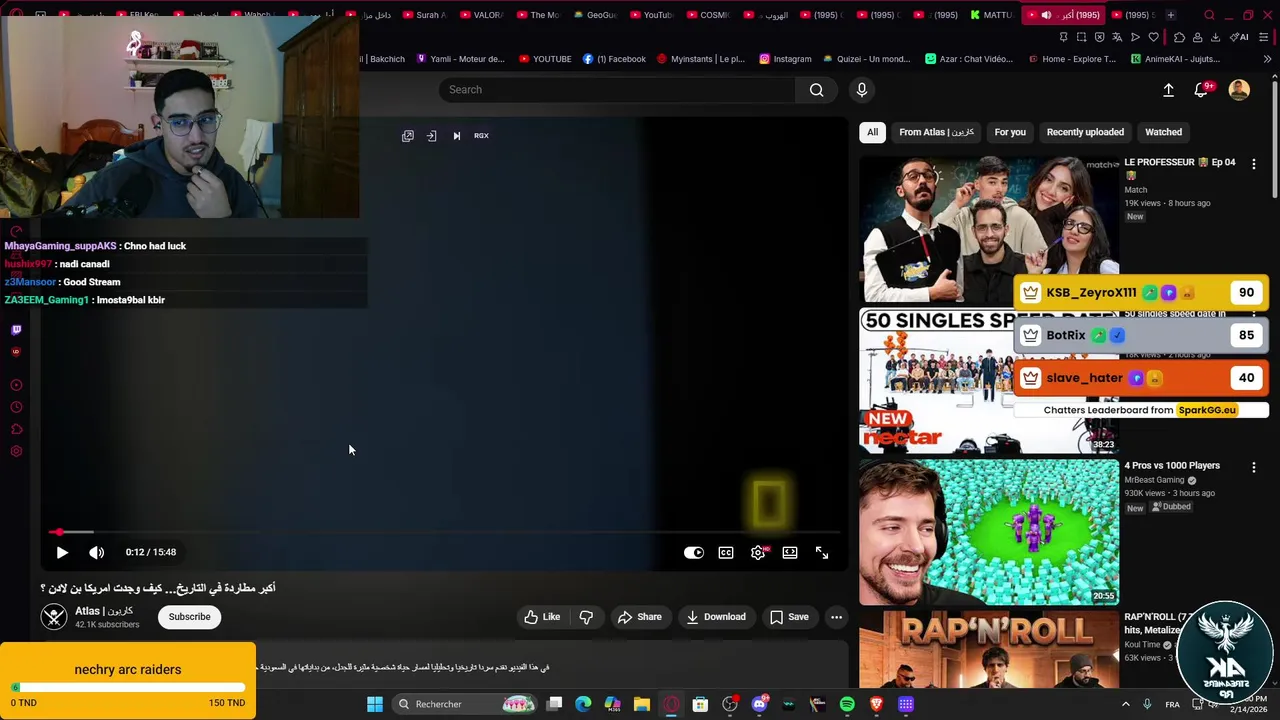The width and height of the screenshot is (1280, 720).
Task: Click the browser tab search magnifier
Action: (x=1209, y=15)
